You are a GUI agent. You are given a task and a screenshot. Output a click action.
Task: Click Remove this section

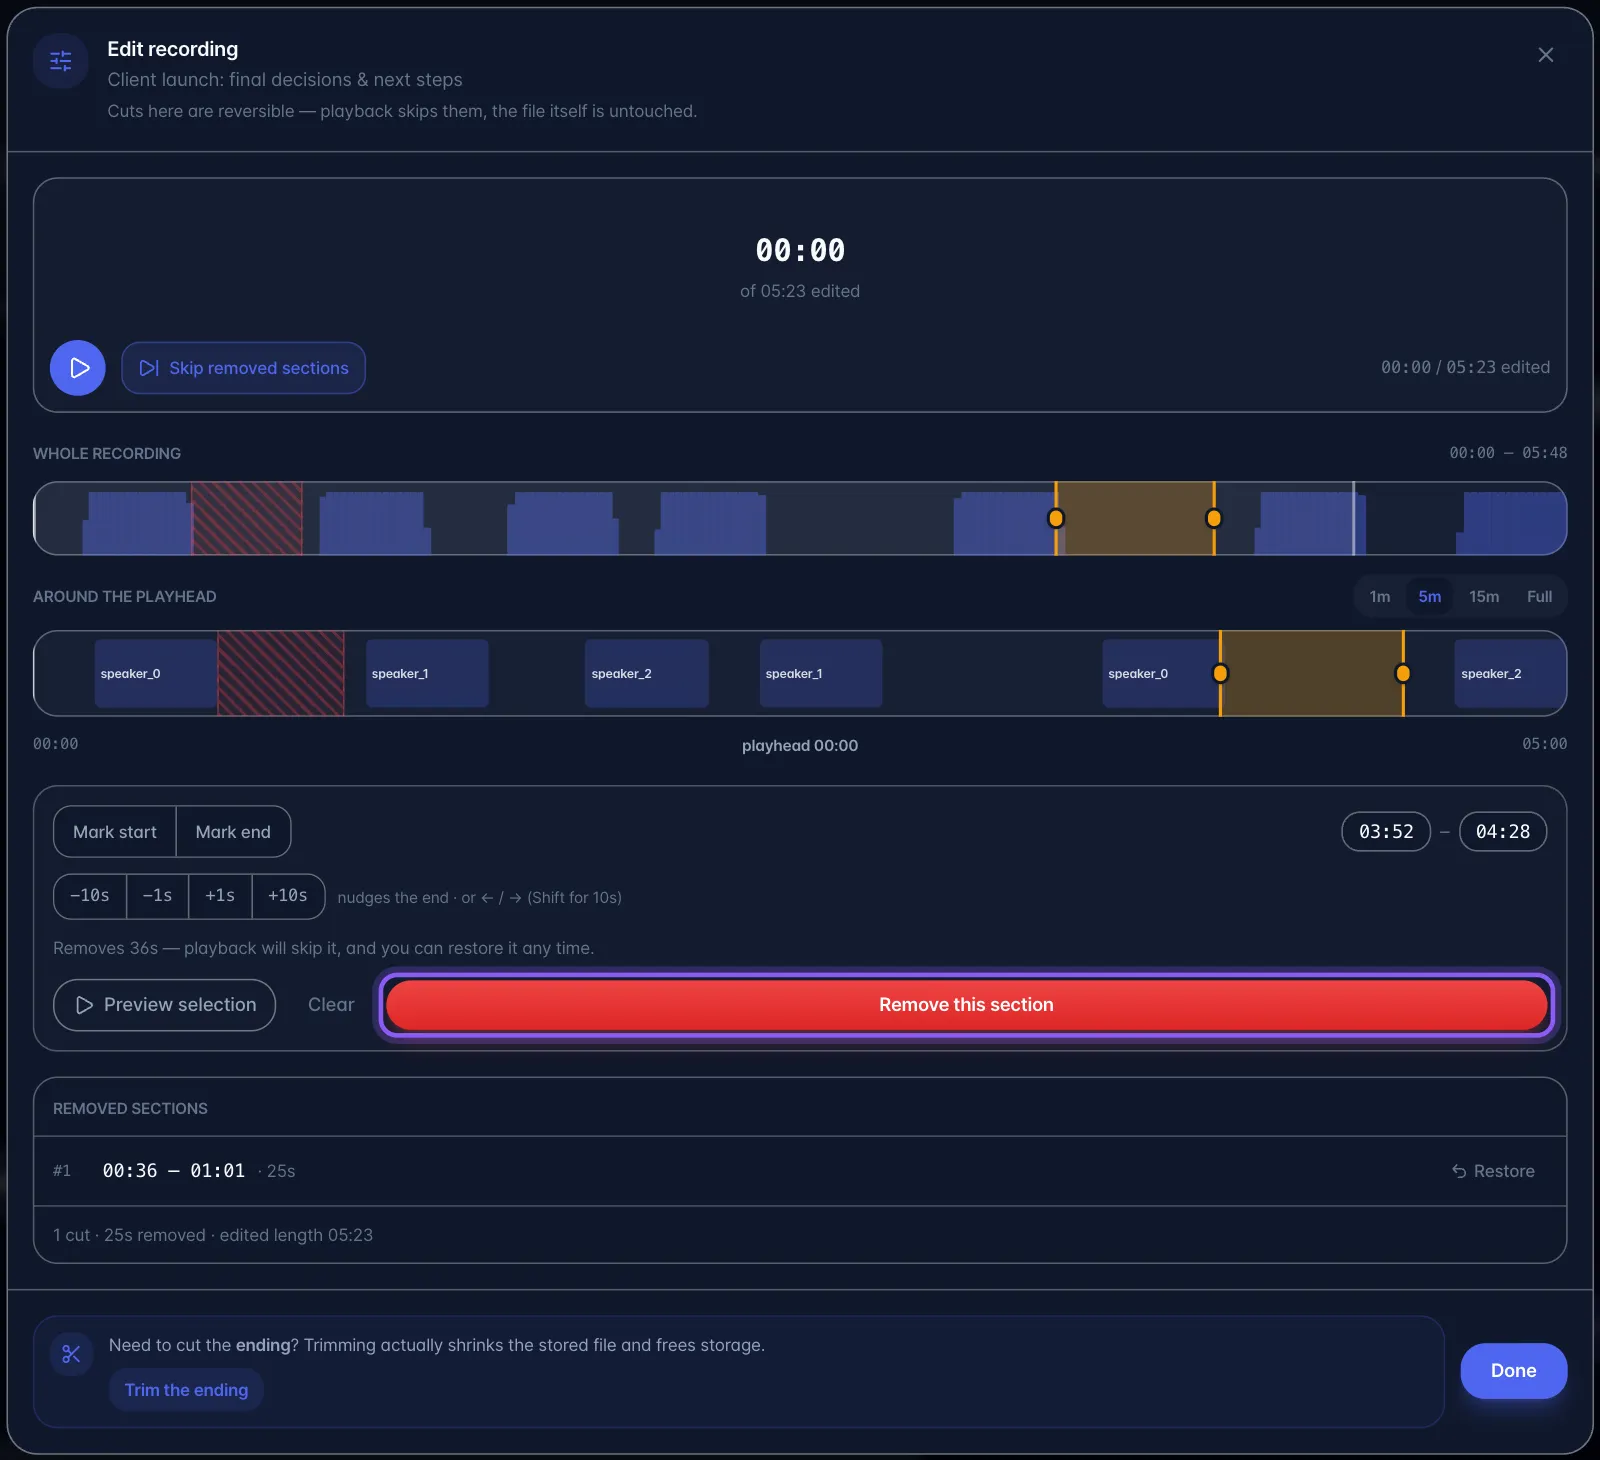(966, 1005)
